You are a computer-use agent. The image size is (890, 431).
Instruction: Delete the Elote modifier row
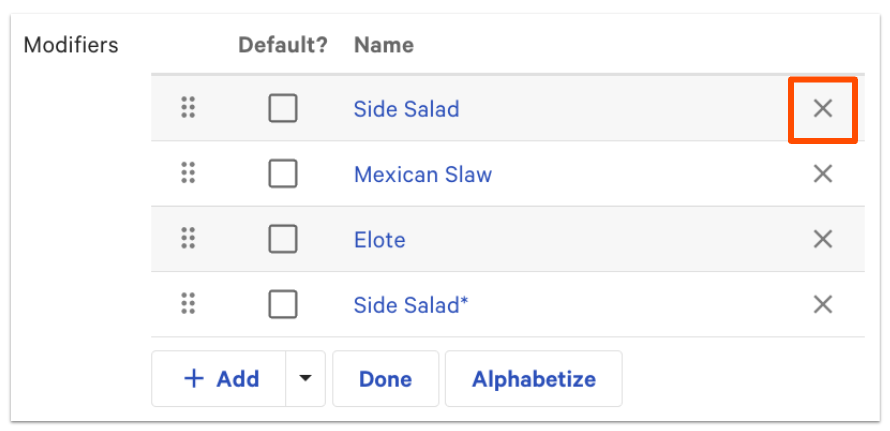(822, 239)
